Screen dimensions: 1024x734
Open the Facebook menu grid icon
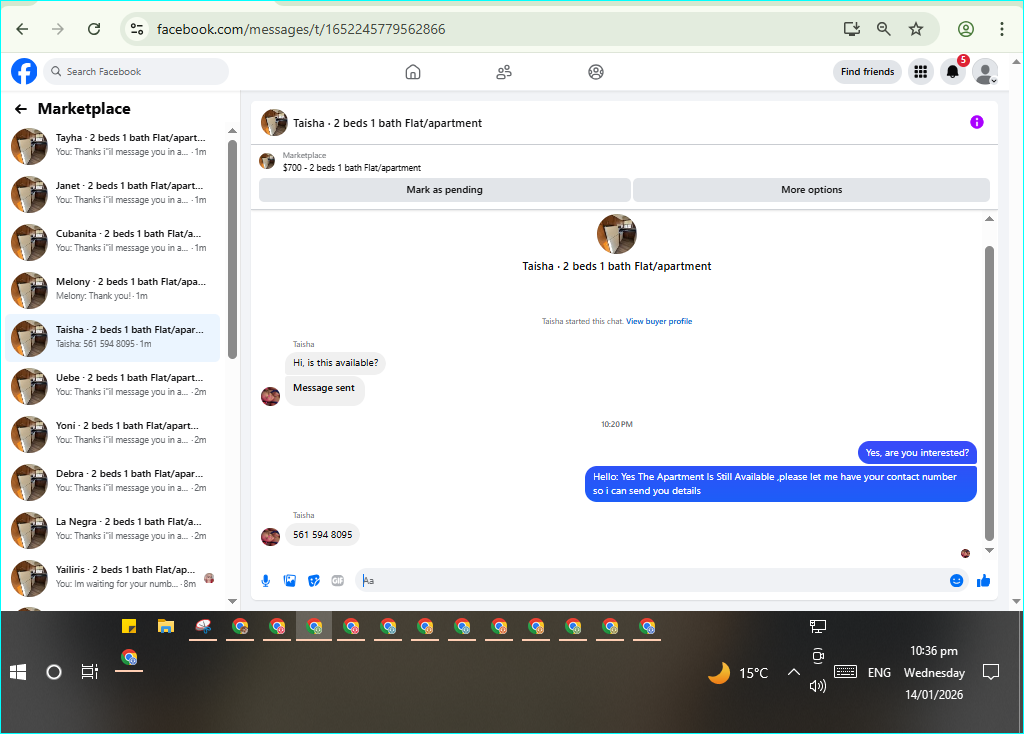point(920,72)
